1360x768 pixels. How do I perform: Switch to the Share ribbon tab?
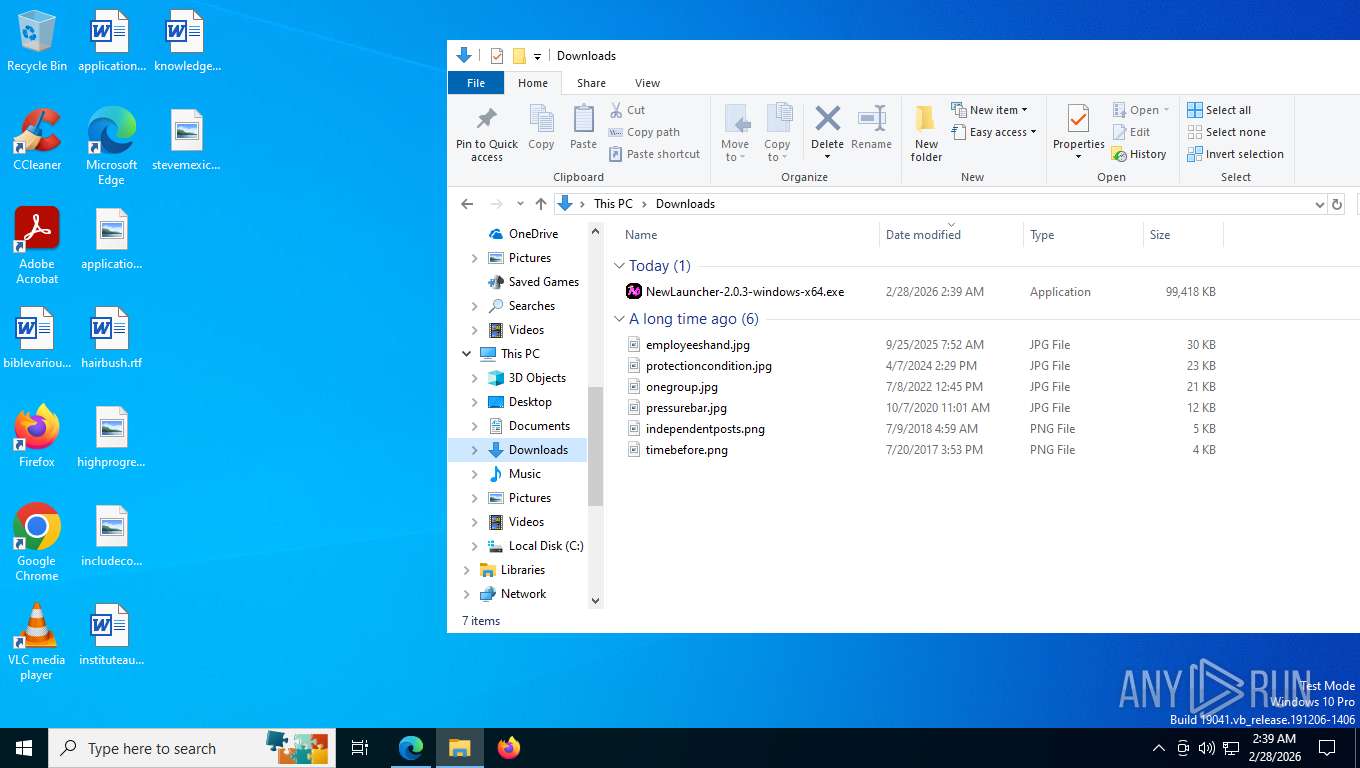(x=591, y=83)
